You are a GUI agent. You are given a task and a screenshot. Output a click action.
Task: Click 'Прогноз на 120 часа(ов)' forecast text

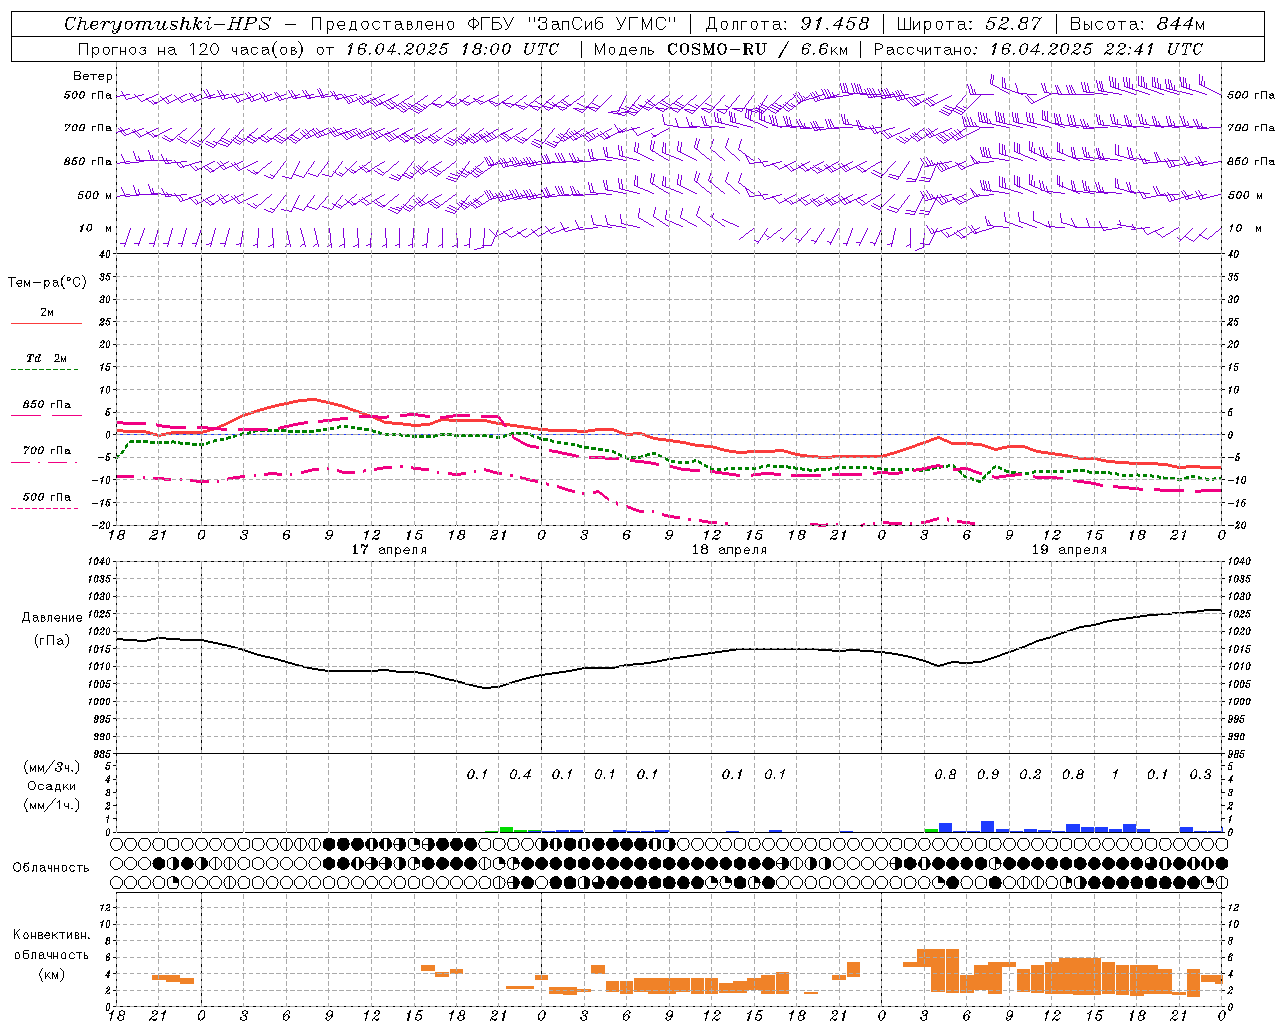tap(192, 49)
